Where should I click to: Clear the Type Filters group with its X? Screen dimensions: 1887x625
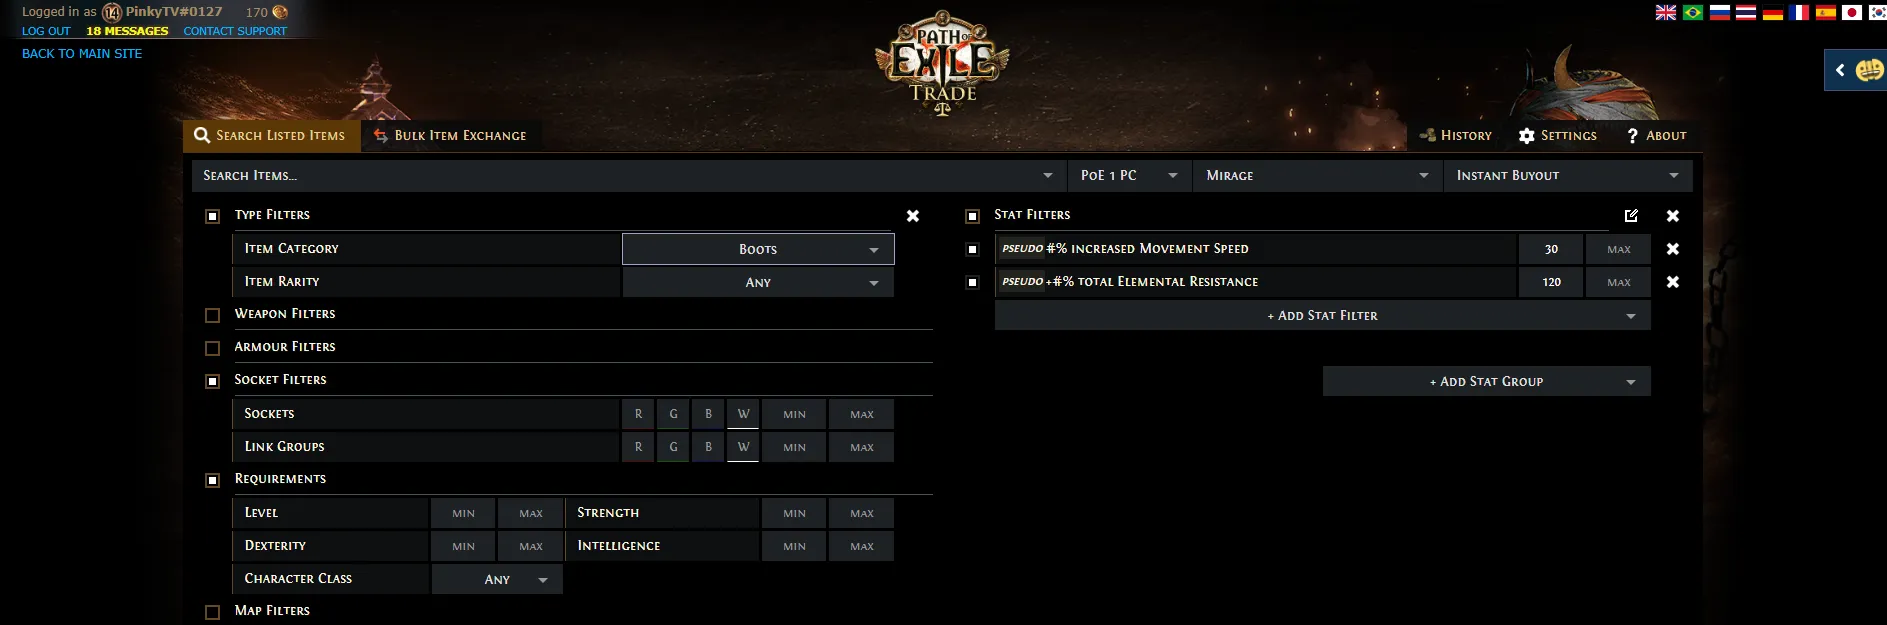pyautogui.click(x=913, y=216)
